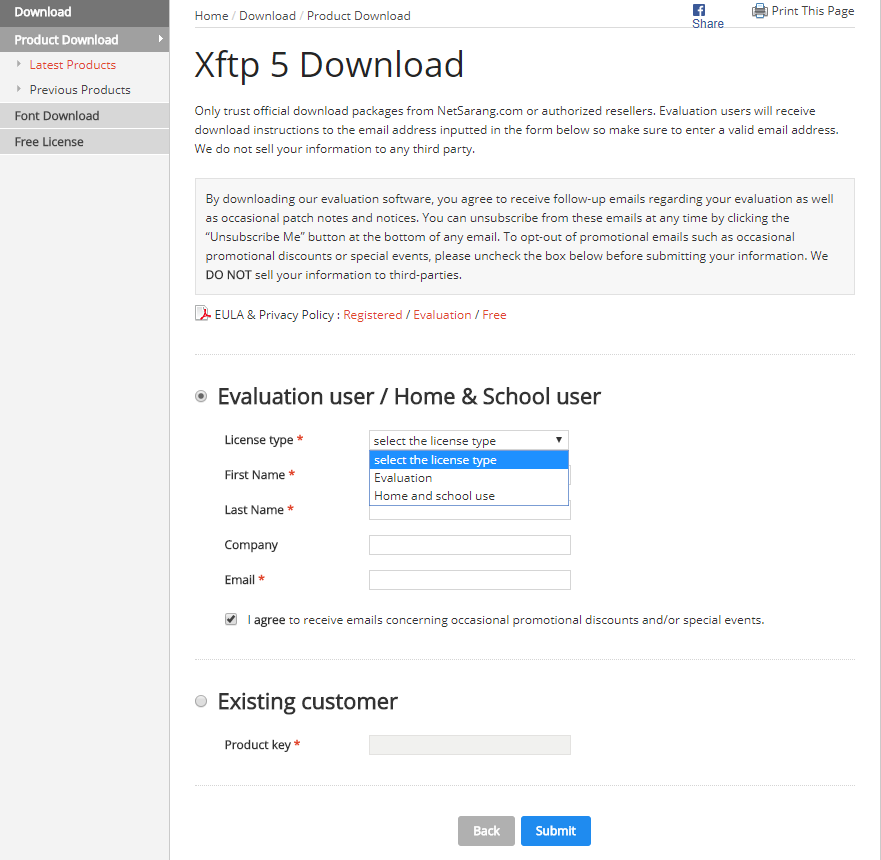Click the Product key input field

470,745
